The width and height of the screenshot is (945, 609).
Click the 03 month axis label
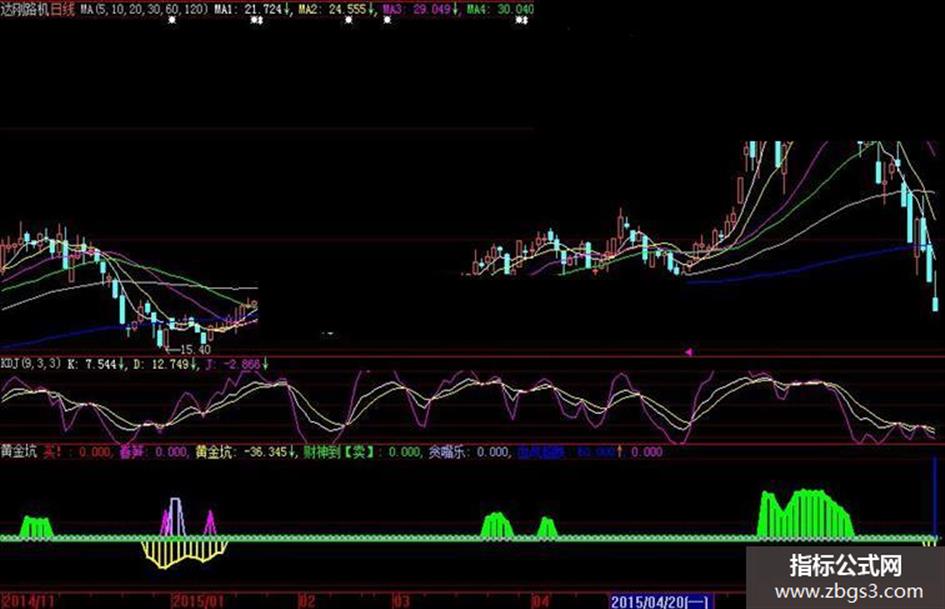click(401, 601)
